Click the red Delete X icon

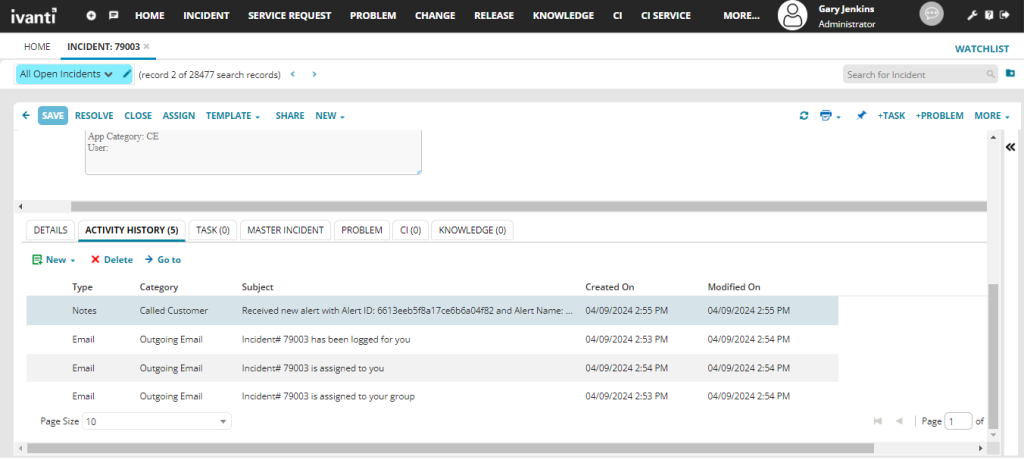coord(95,259)
